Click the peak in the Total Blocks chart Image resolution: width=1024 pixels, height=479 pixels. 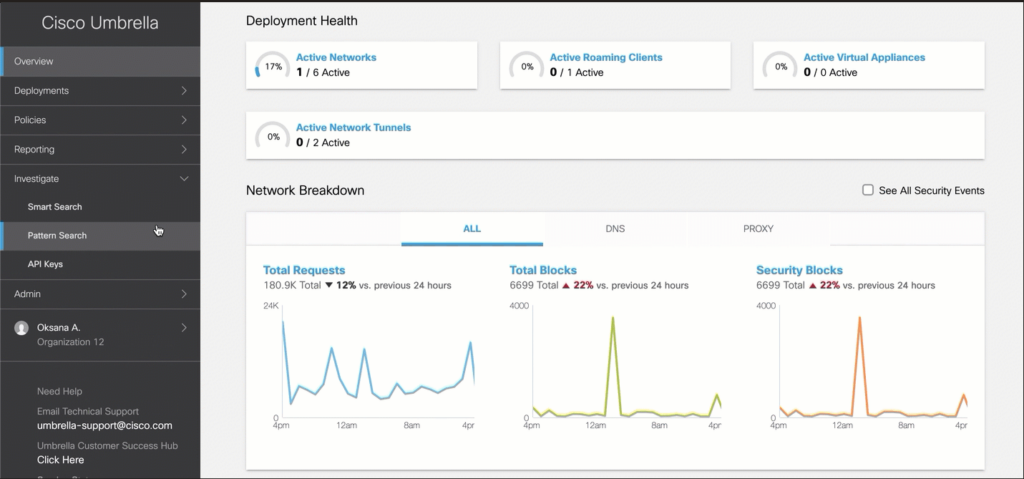(611, 320)
